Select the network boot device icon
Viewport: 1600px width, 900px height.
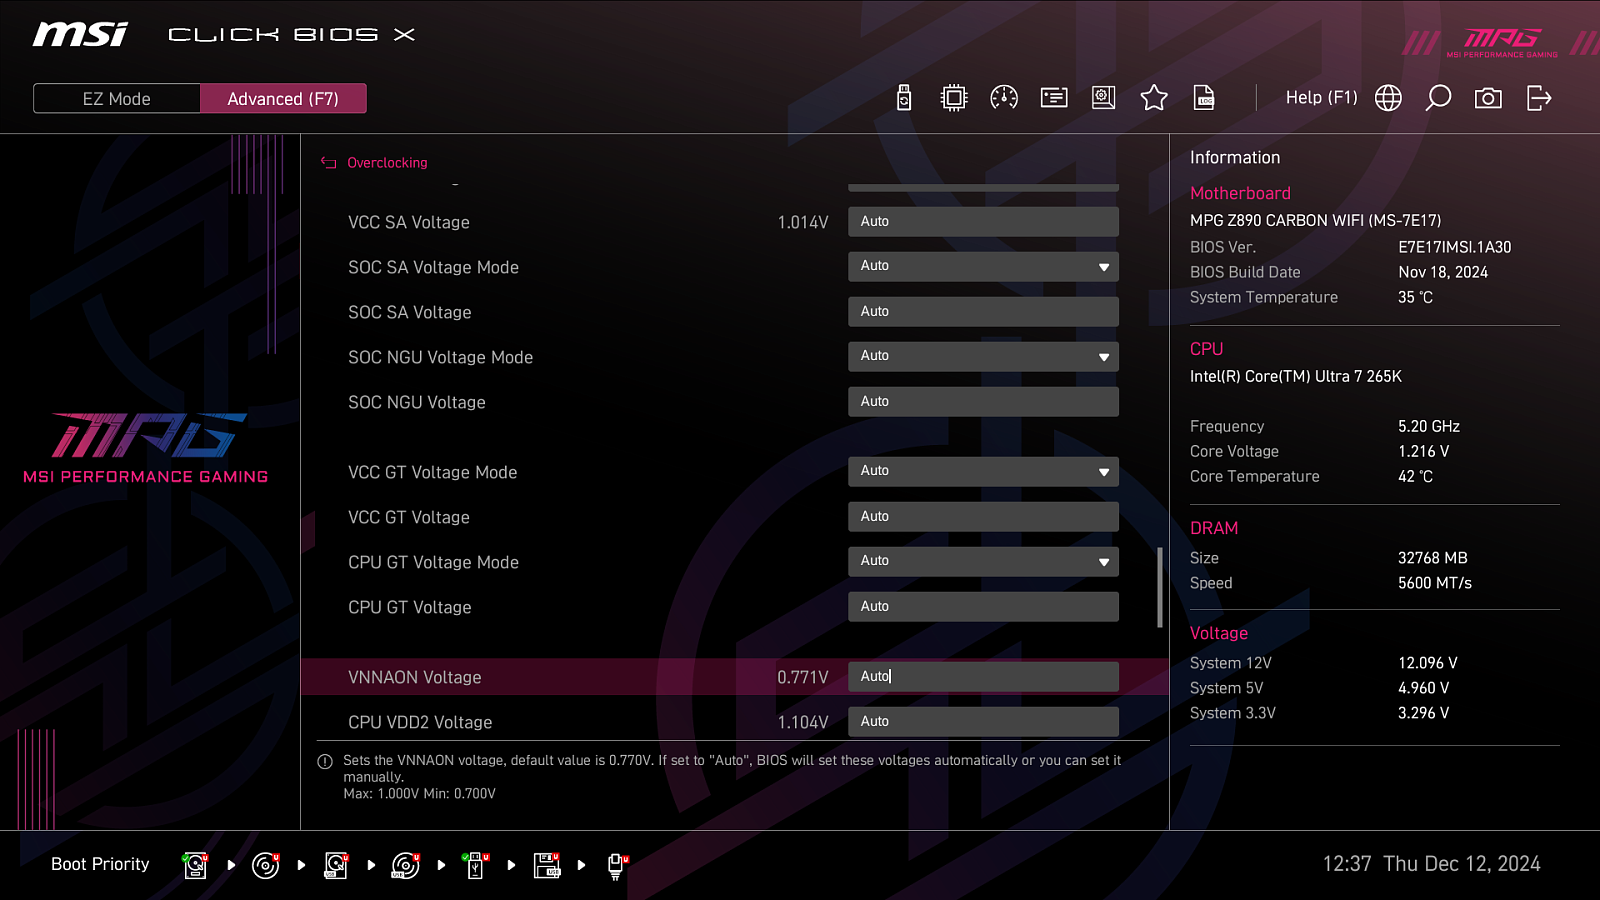click(x=617, y=866)
